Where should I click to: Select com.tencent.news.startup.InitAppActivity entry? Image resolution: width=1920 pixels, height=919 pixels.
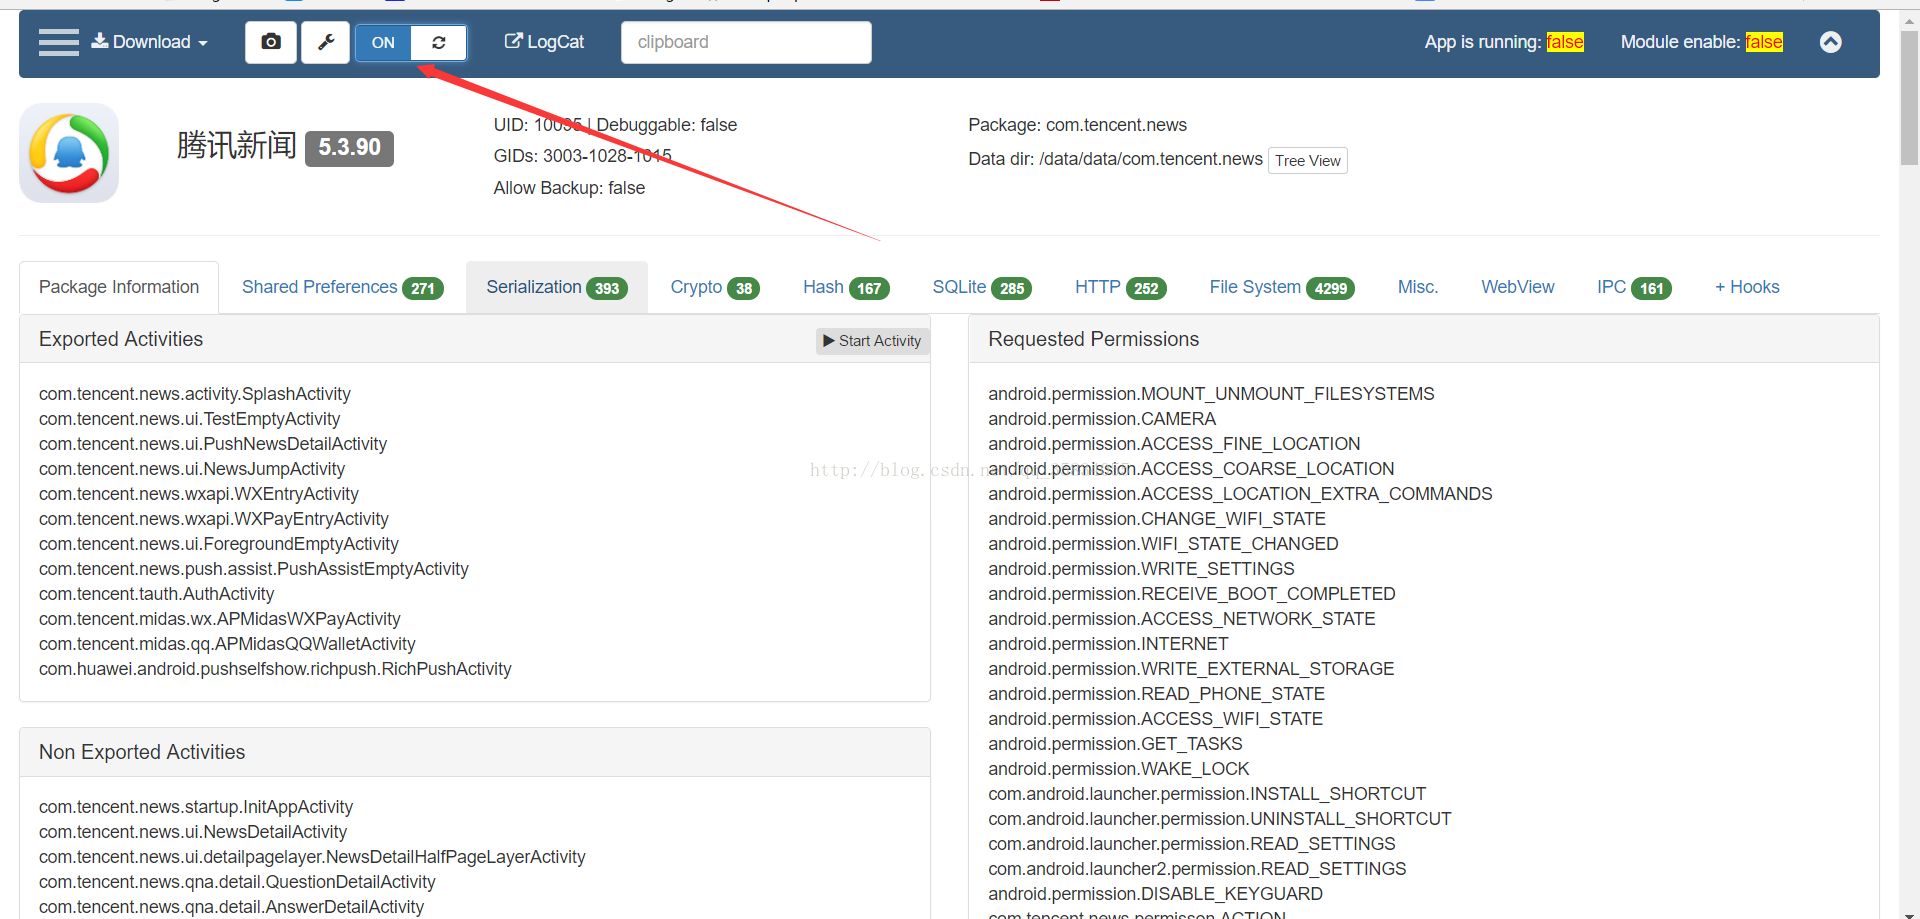coord(196,807)
